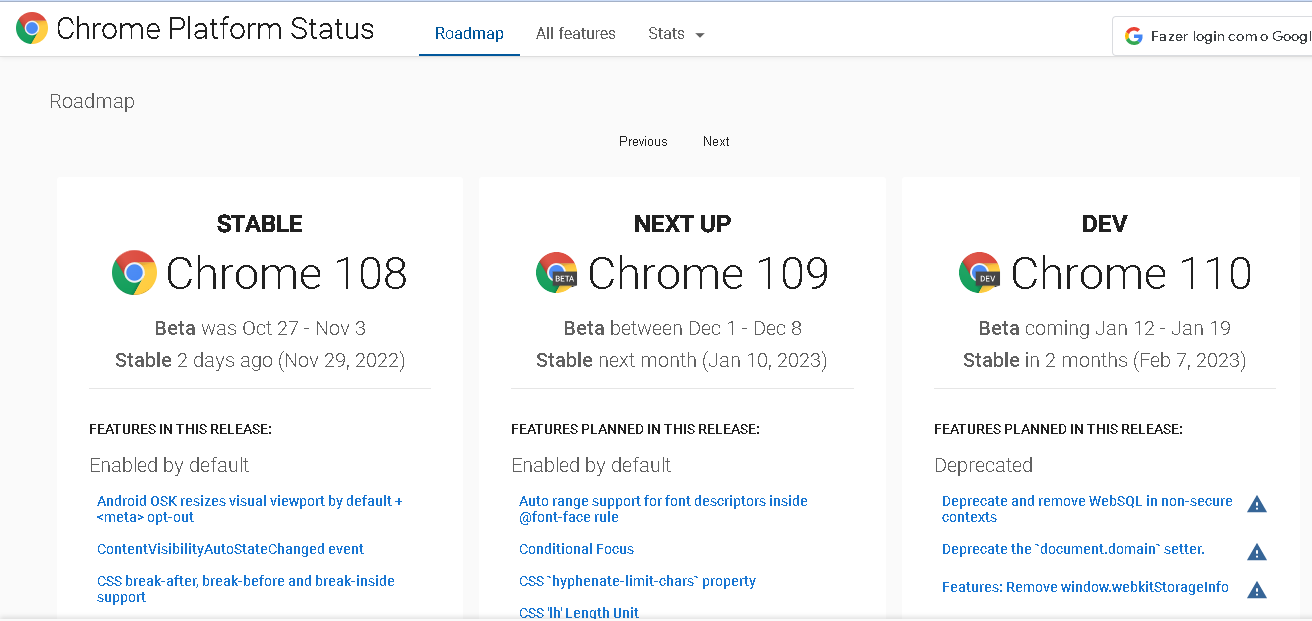
Task: Open the Conditional Focus feature page
Action: (x=576, y=549)
